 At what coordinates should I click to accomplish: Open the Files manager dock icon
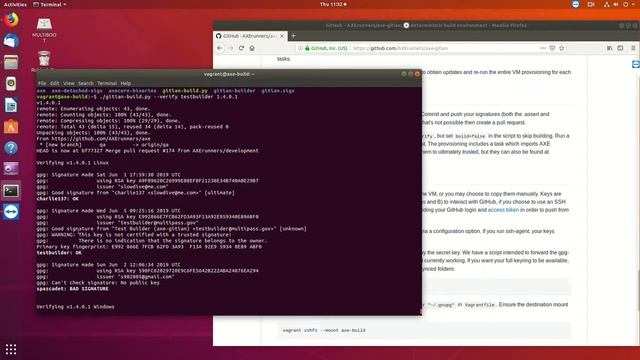tap(11, 62)
